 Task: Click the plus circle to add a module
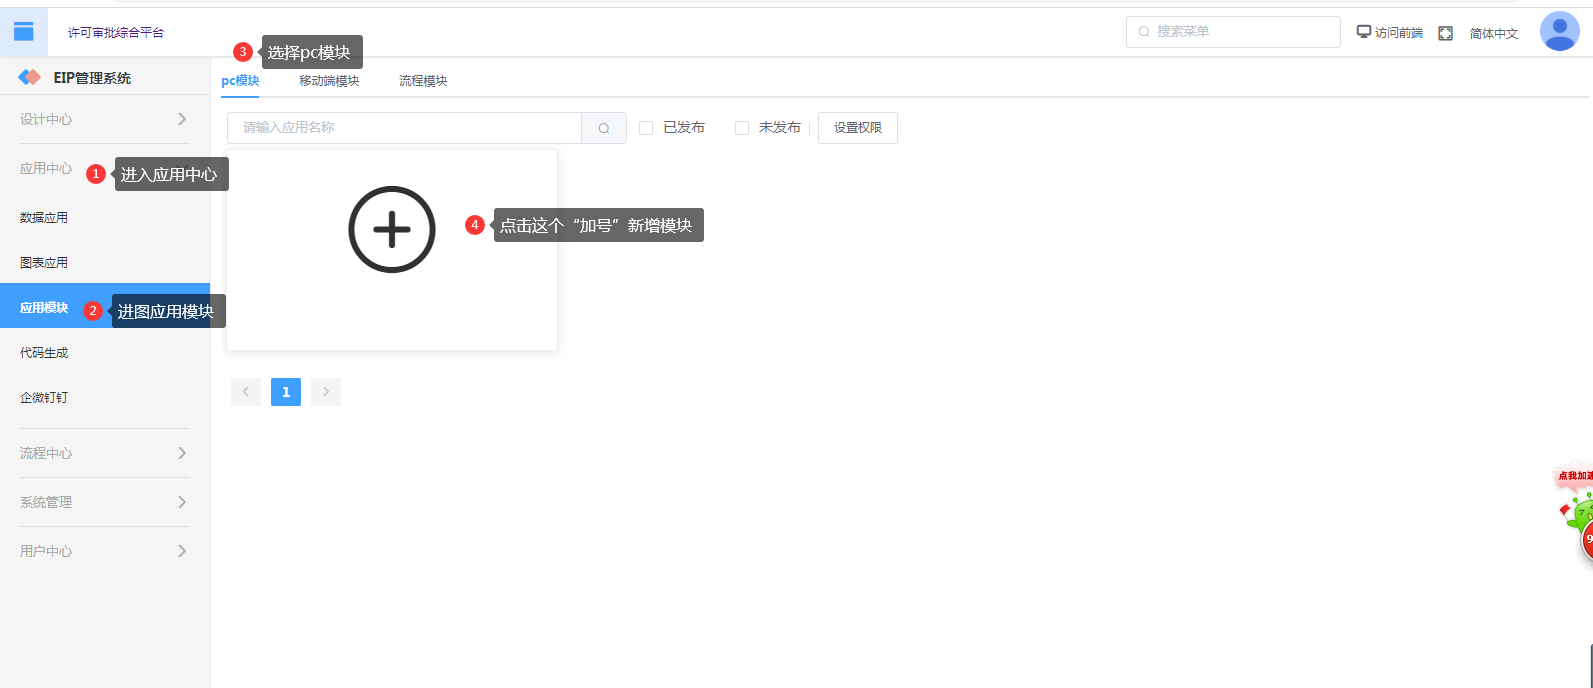392,229
